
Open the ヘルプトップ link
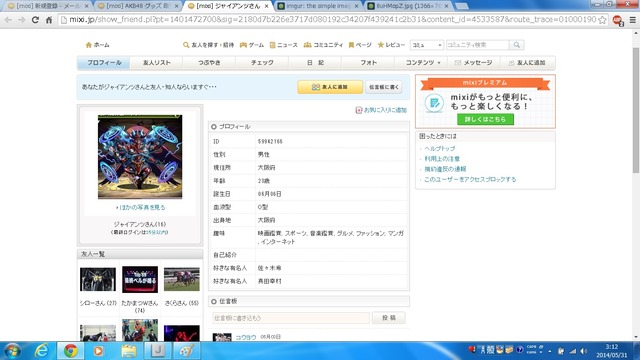coord(440,148)
